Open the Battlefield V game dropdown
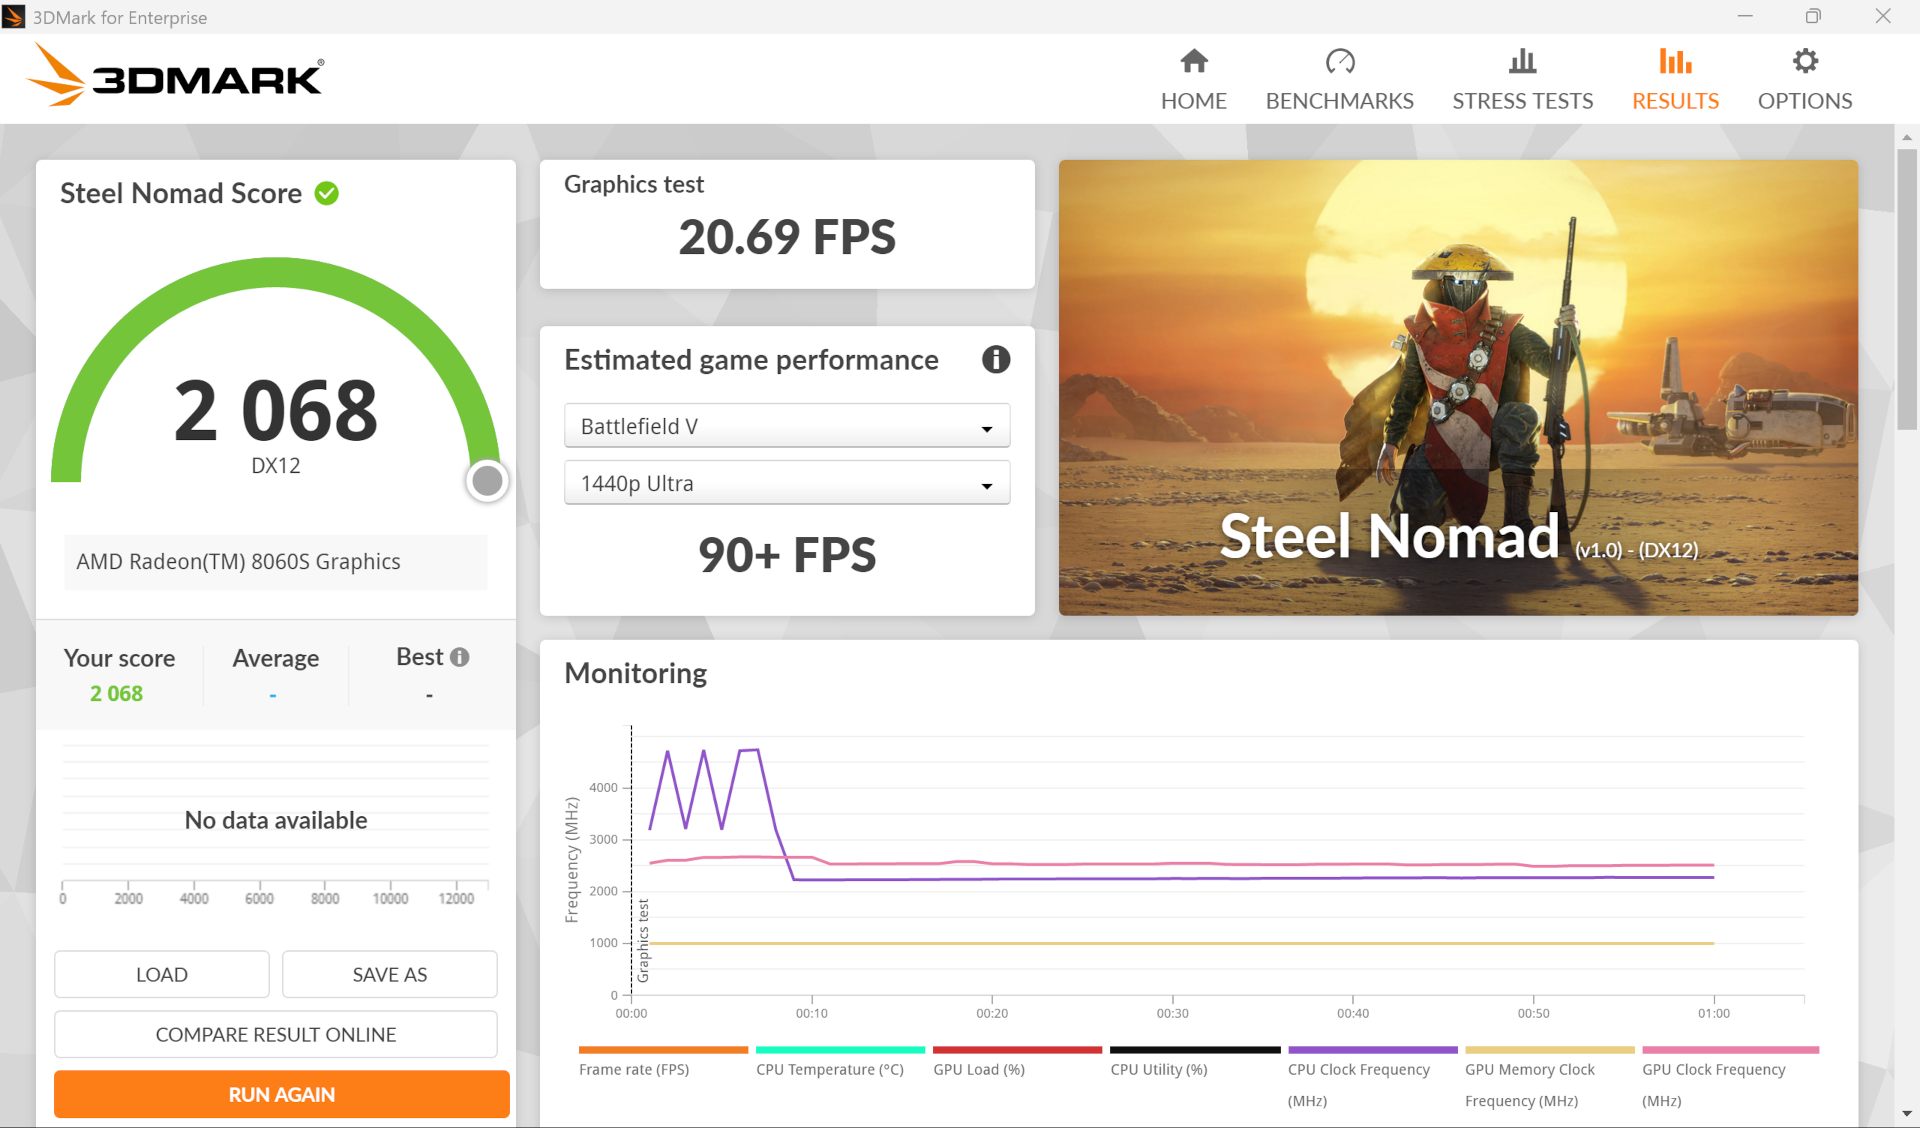The width and height of the screenshot is (1920, 1128). [786, 427]
